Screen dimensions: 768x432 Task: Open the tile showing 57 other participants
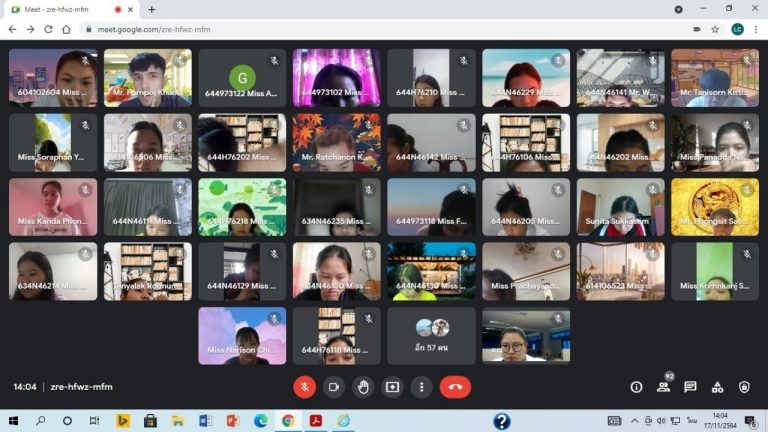[431, 335]
